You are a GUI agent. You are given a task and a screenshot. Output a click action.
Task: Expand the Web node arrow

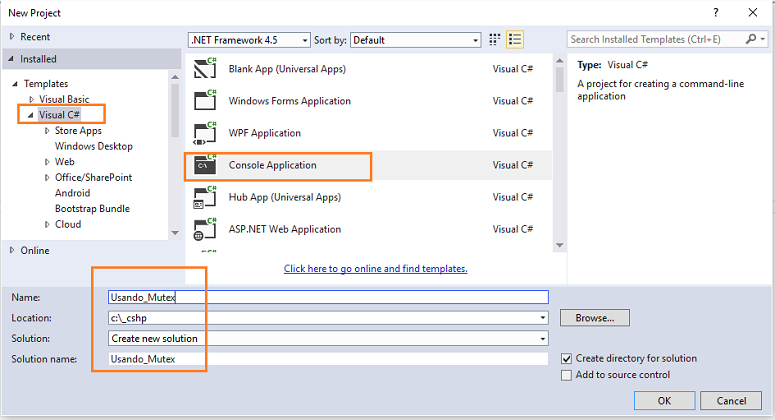click(47, 162)
